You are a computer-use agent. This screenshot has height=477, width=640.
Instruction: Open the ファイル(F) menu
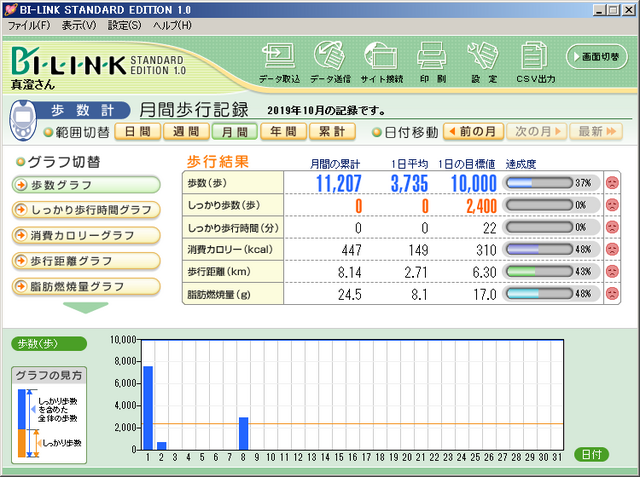29,26
